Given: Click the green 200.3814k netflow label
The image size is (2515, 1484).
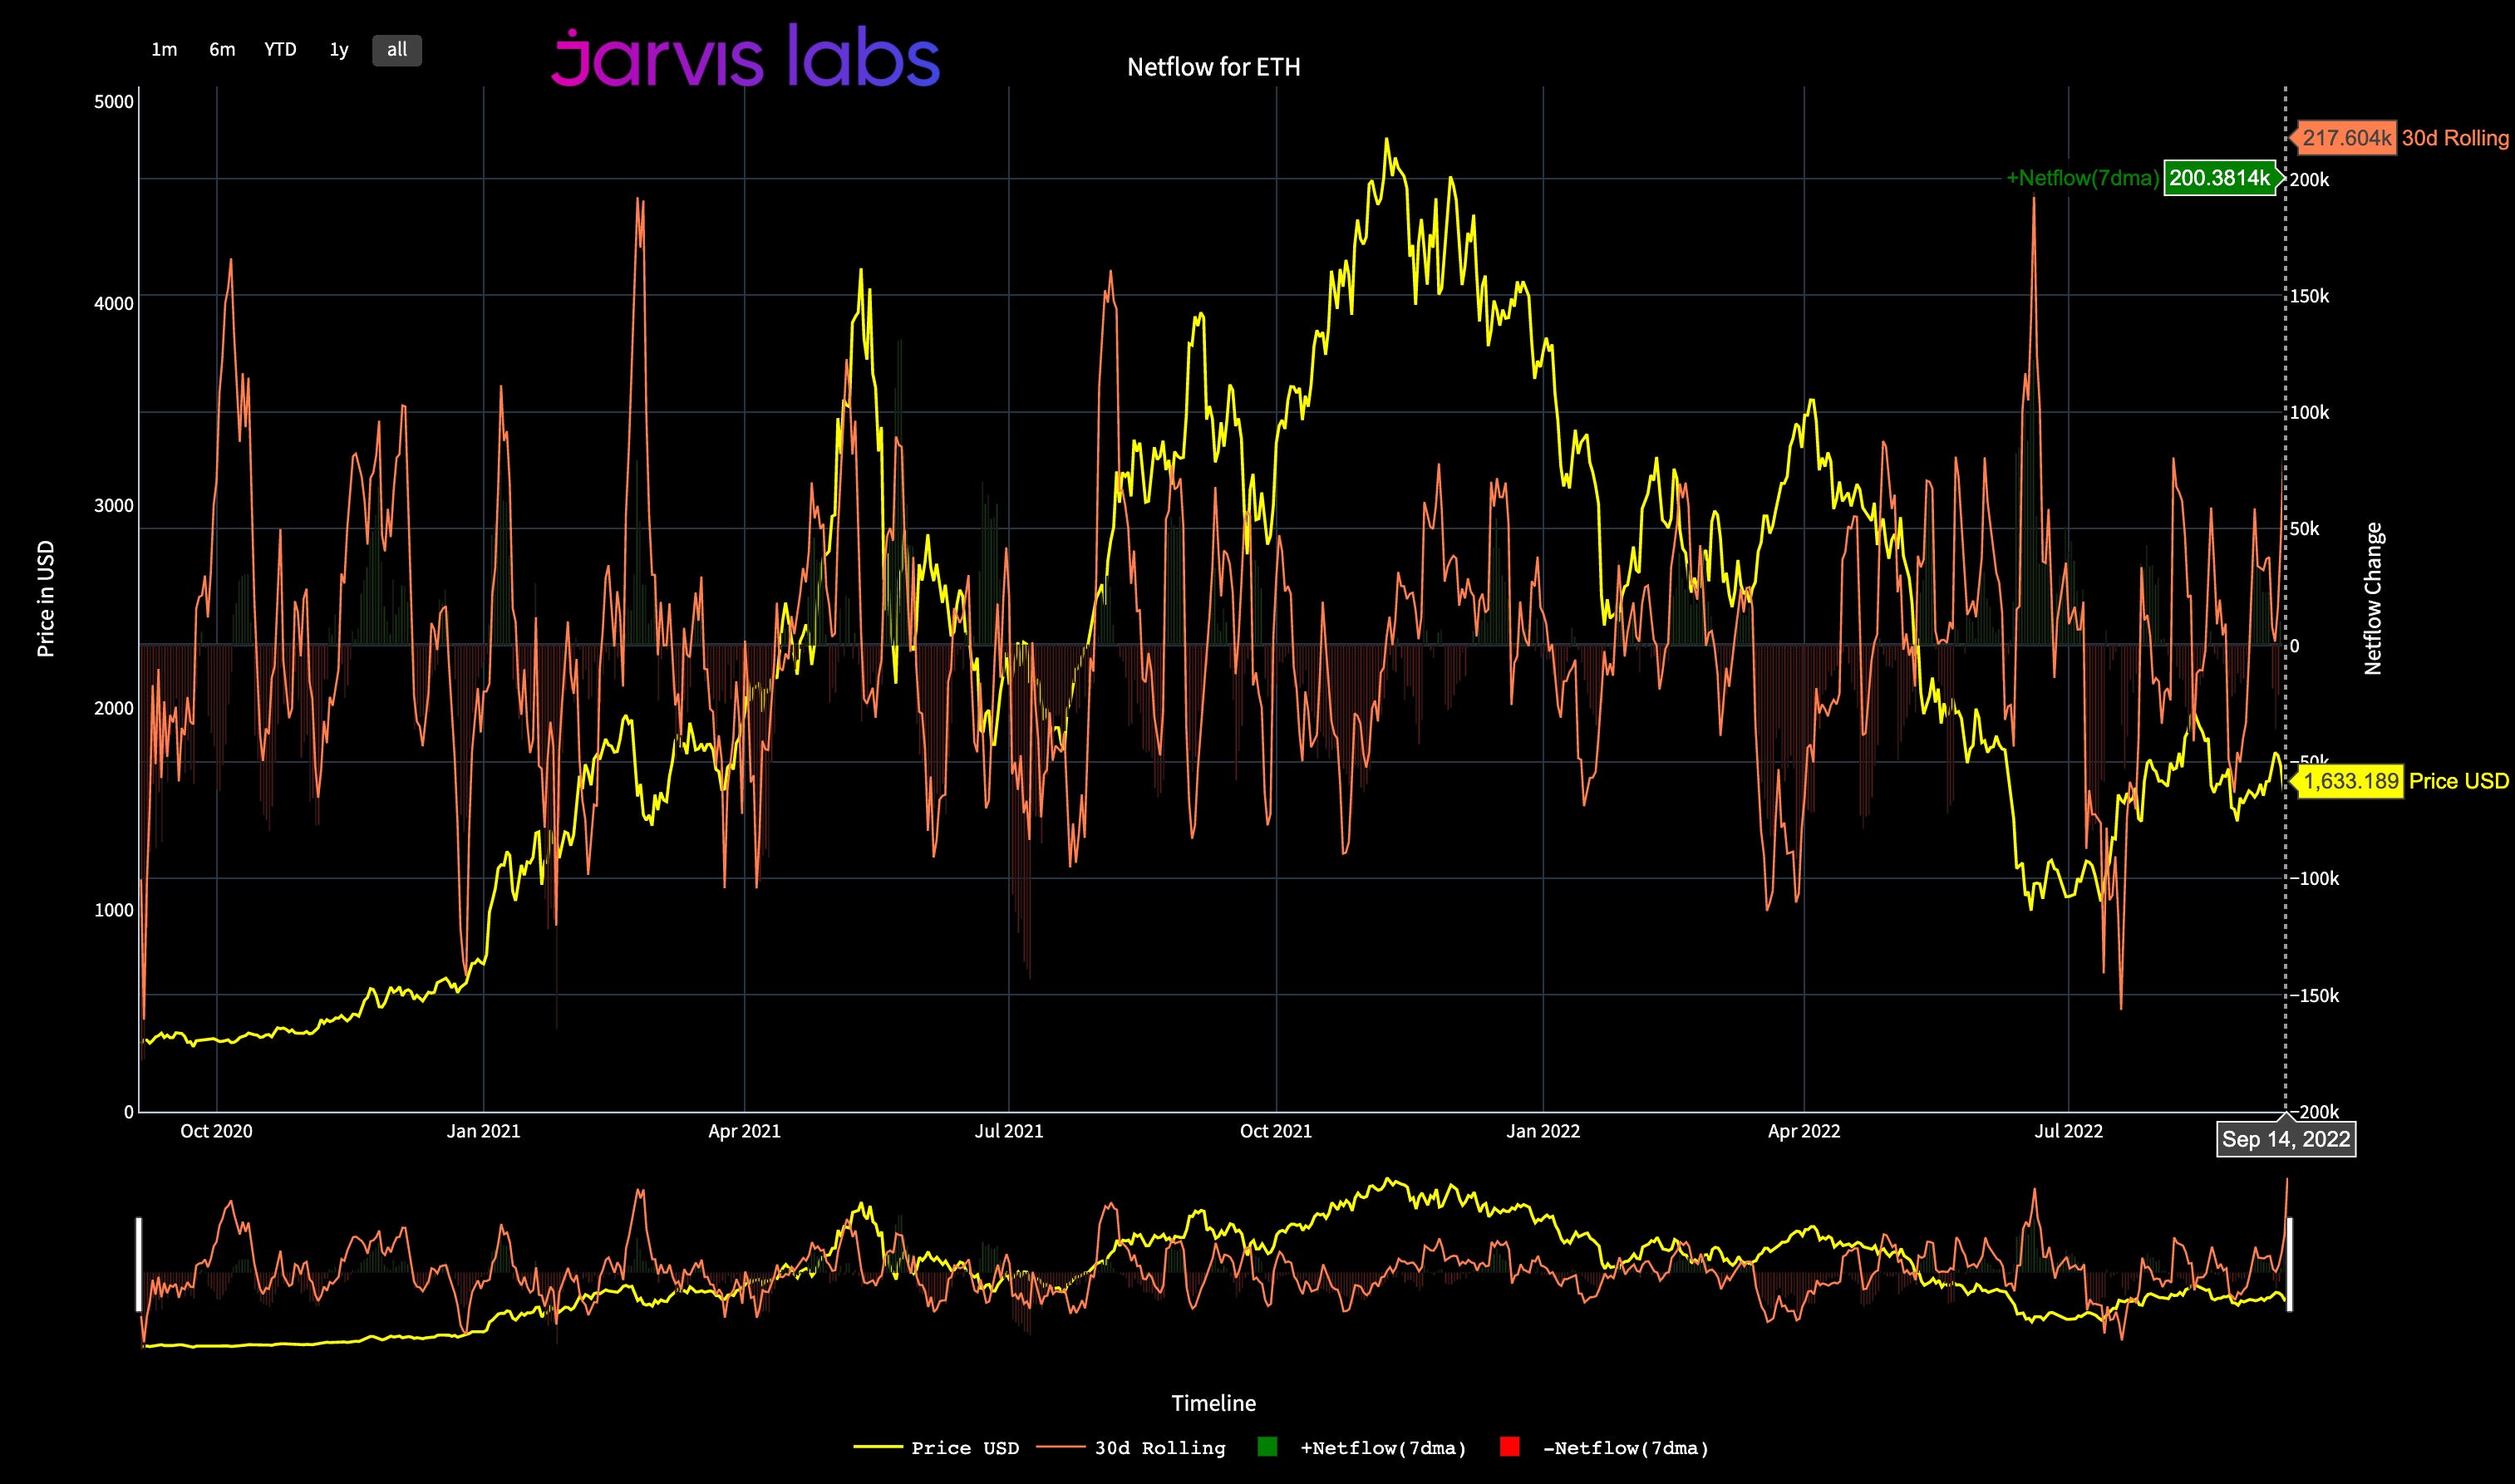Looking at the screenshot, I should coord(2219,178).
